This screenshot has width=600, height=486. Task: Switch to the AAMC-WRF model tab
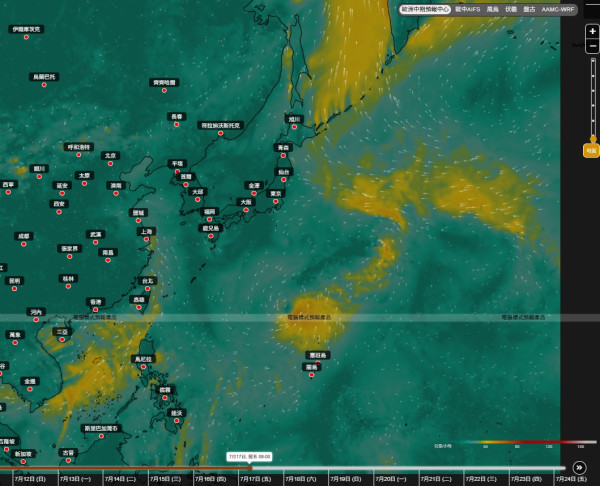[558, 9]
